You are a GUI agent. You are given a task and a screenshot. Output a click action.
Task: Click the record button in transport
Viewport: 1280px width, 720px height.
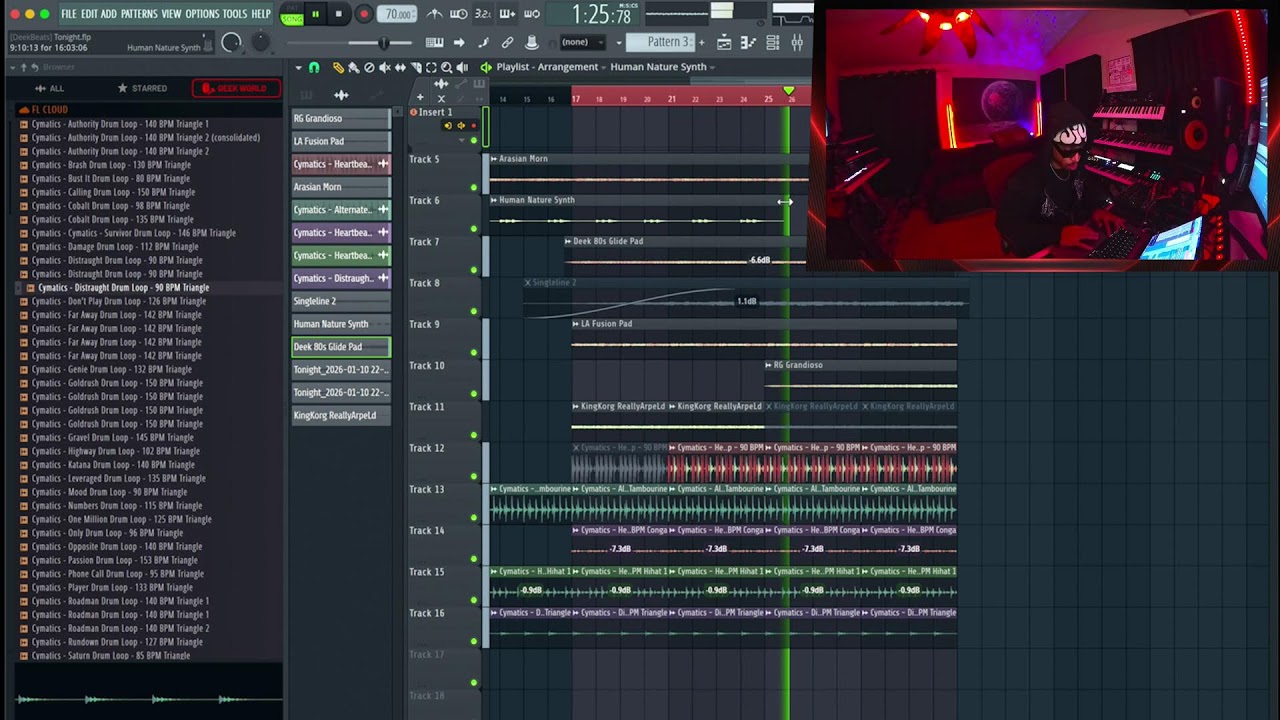(364, 14)
